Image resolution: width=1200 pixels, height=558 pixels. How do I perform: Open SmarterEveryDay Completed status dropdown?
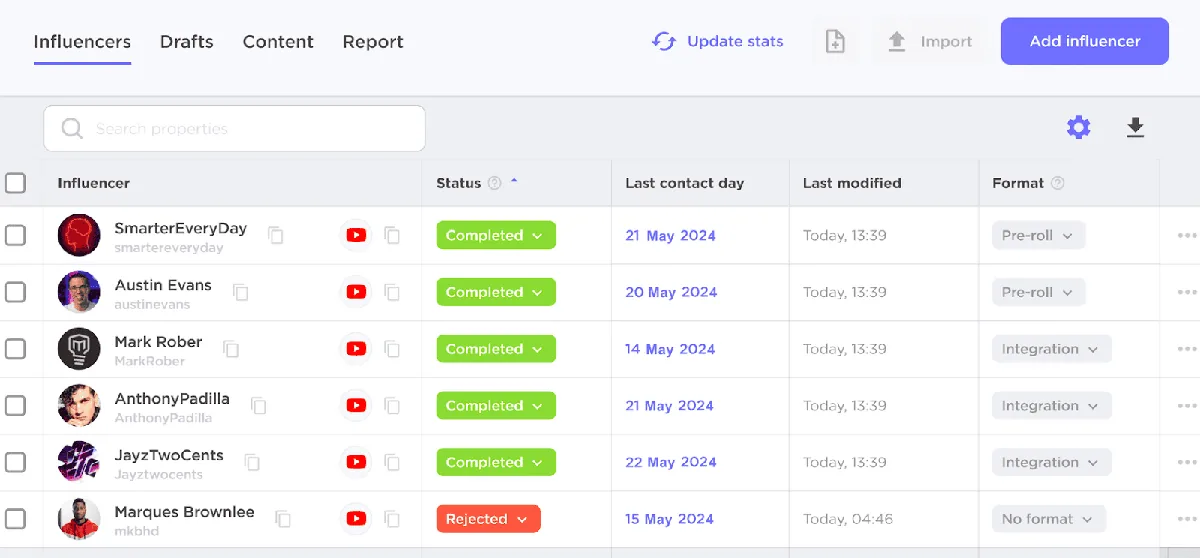click(496, 235)
